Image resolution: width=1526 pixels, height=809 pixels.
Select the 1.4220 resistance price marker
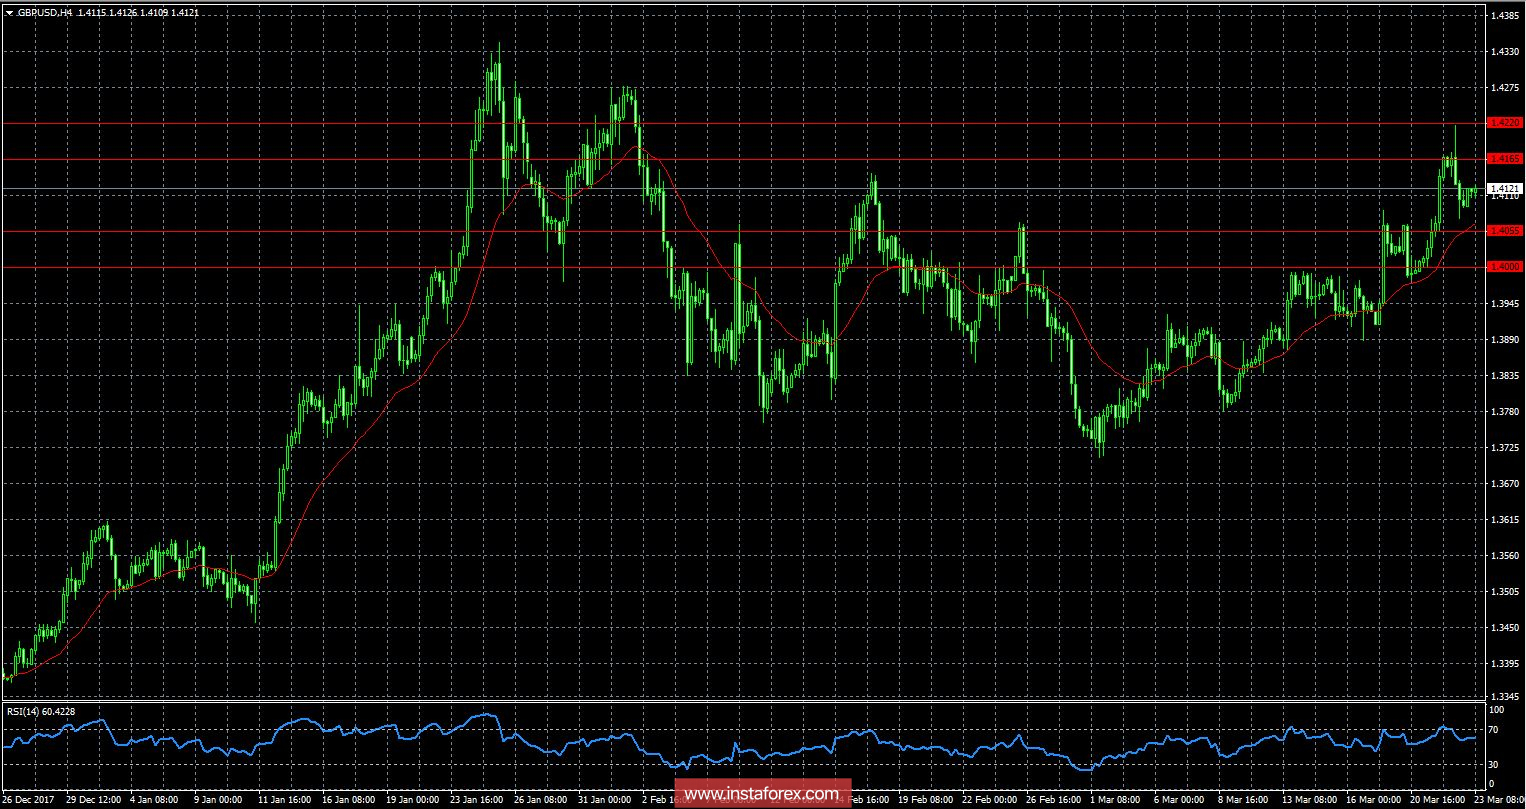point(1505,124)
